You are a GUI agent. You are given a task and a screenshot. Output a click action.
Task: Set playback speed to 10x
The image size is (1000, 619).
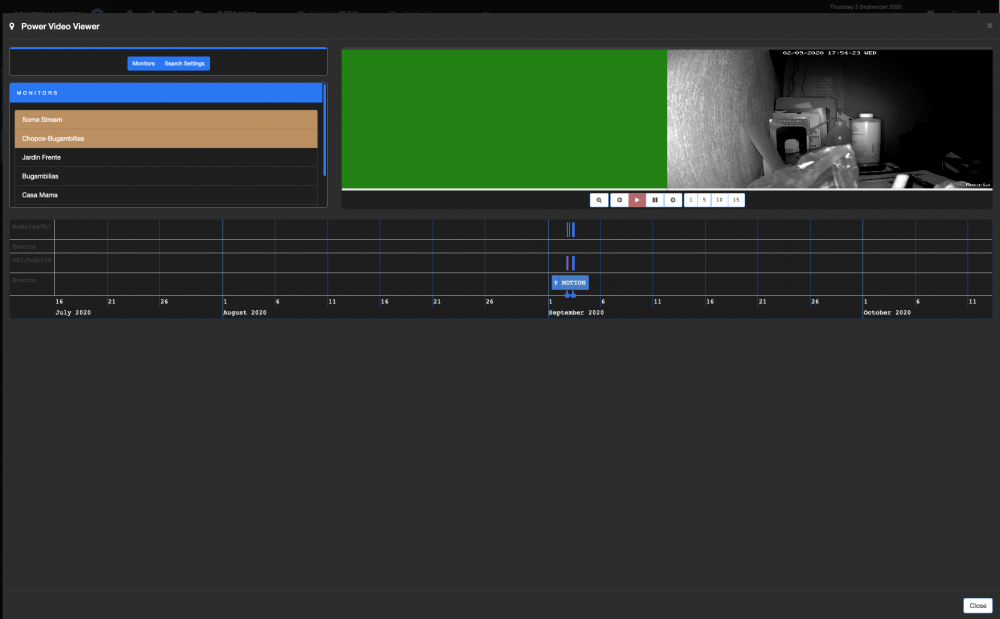[x=719, y=200]
